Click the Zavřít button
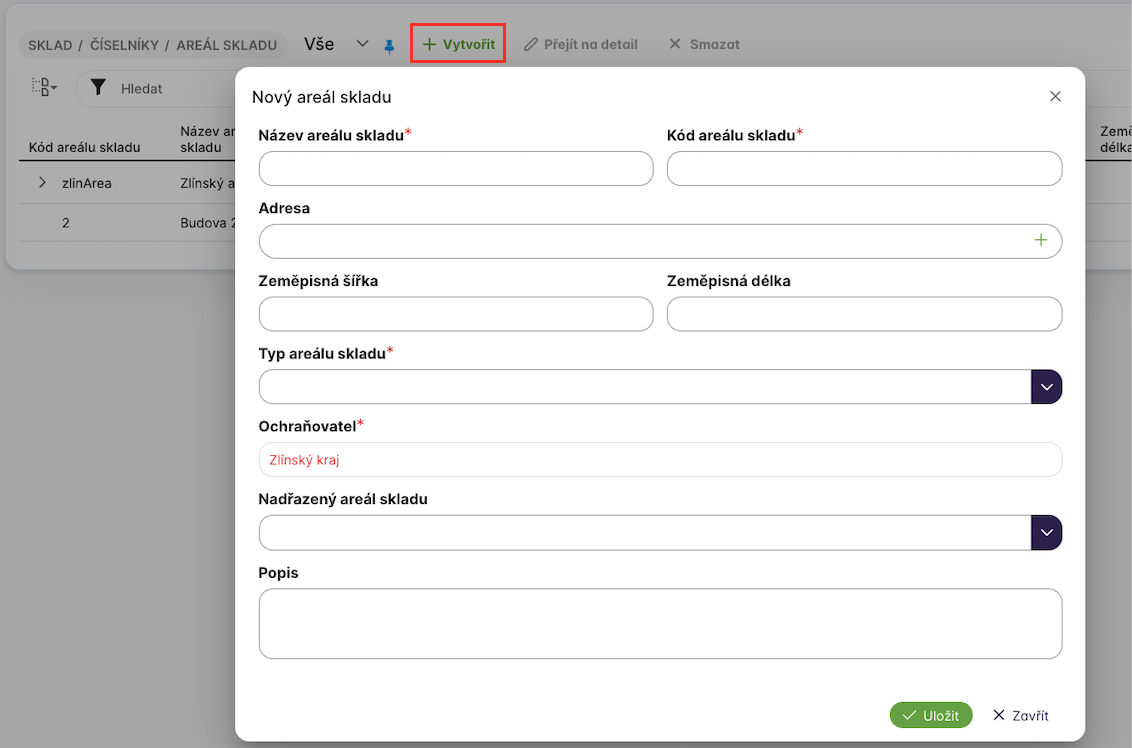Viewport: 1132px width, 748px height. pyautogui.click(x=1020, y=715)
